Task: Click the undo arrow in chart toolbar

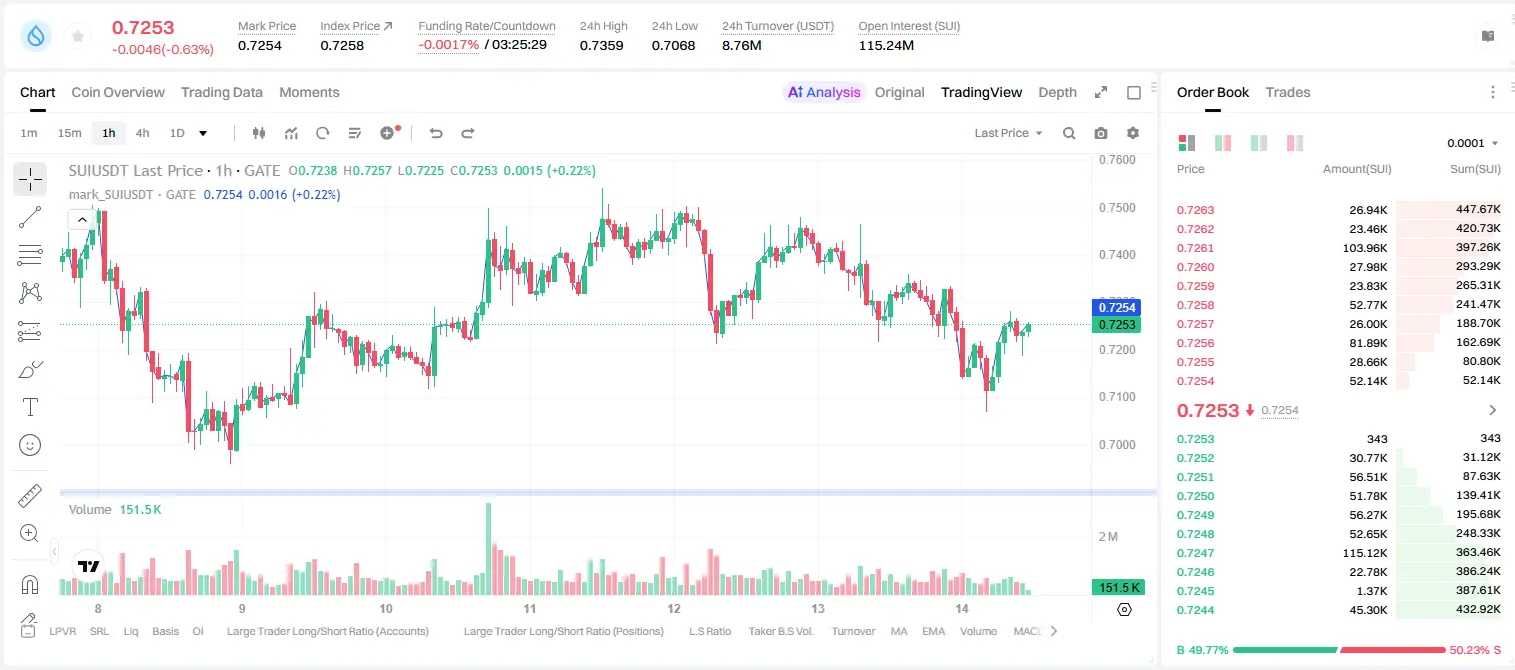Action: pyautogui.click(x=435, y=133)
